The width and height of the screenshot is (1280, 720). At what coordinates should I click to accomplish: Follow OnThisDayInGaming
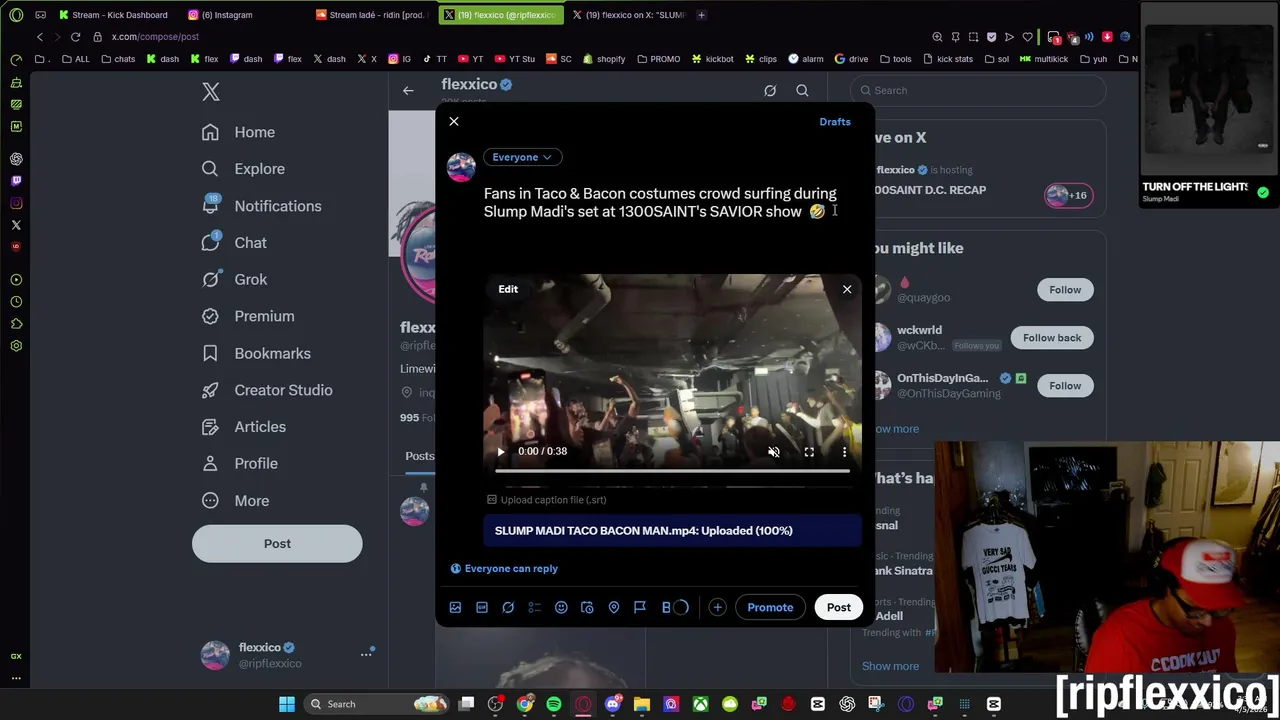click(x=1065, y=386)
